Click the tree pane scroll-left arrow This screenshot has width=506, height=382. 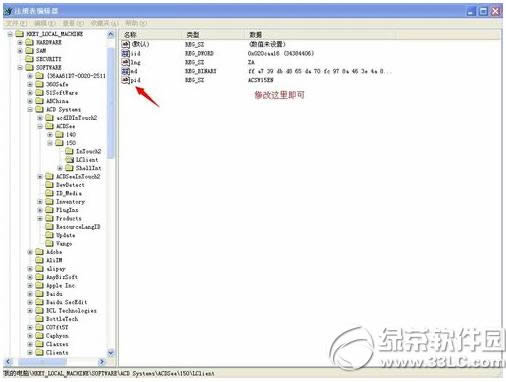click(9, 361)
